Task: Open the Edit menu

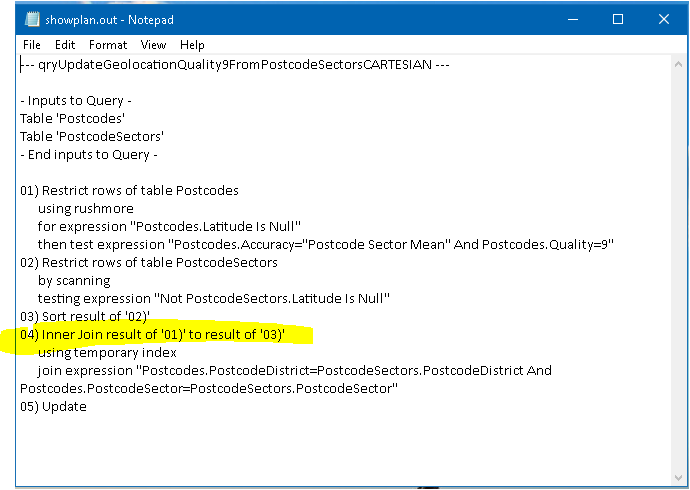Action: pyautogui.click(x=65, y=45)
